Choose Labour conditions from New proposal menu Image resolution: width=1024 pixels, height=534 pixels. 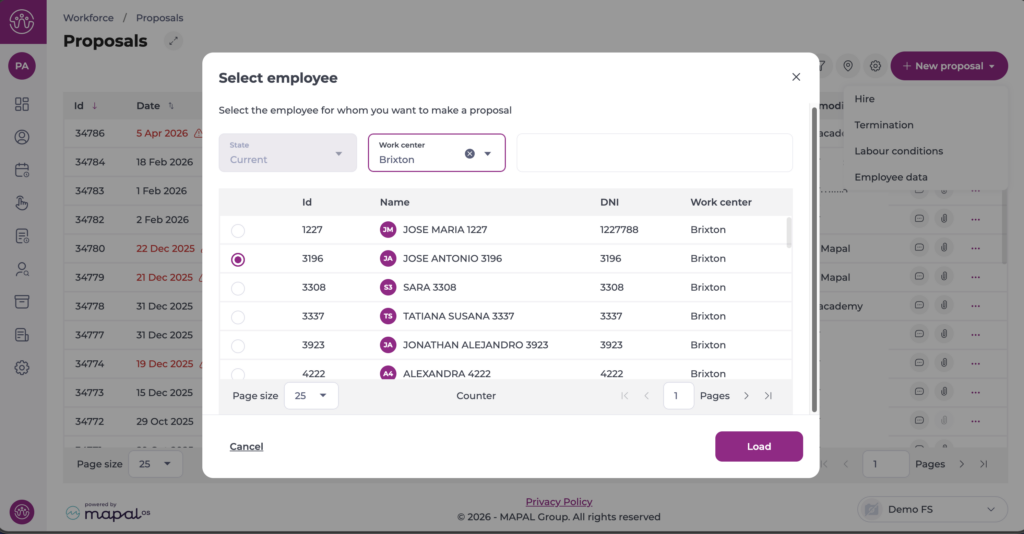[898, 151]
